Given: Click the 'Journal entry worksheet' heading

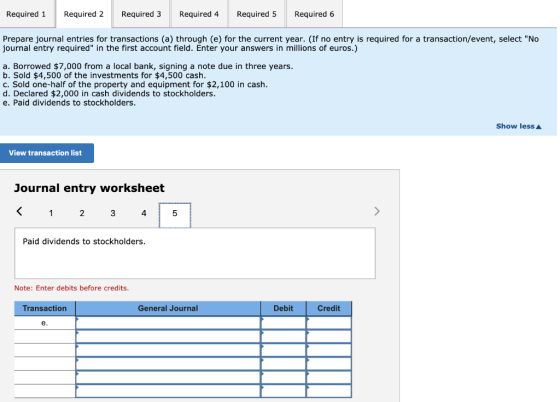Looking at the screenshot, I should click(89, 188).
